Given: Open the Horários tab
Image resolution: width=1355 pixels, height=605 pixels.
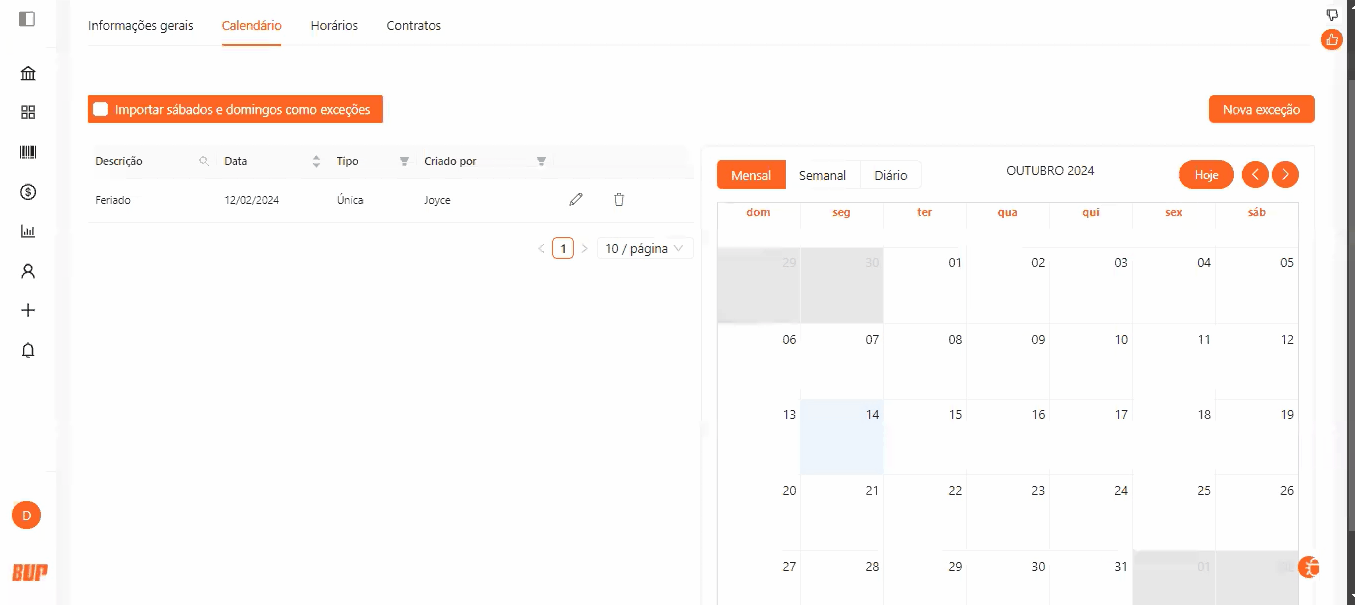Looking at the screenshot, I should point(334,26).
